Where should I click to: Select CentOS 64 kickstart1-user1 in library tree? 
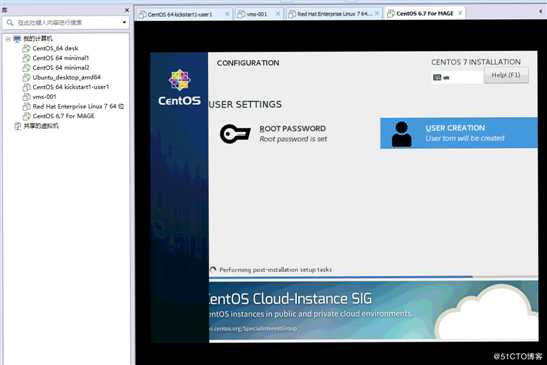pyautogui.click(x=71, y=87)
